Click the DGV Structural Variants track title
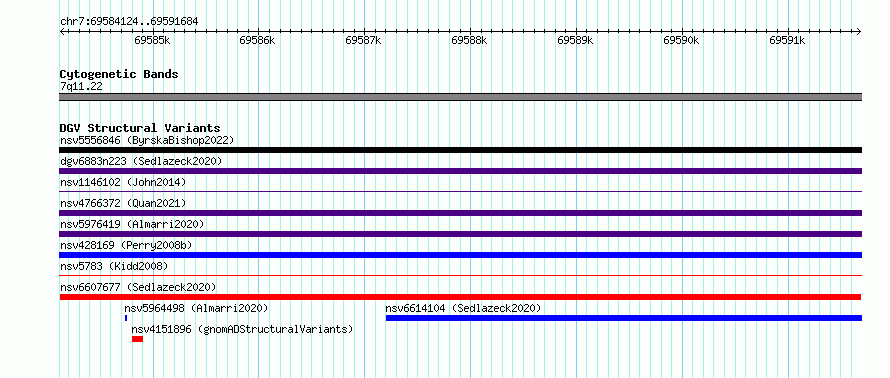Image resolution: width=890 pixels, height=378 pixels. pyautogui.click(x=140, y=128)
